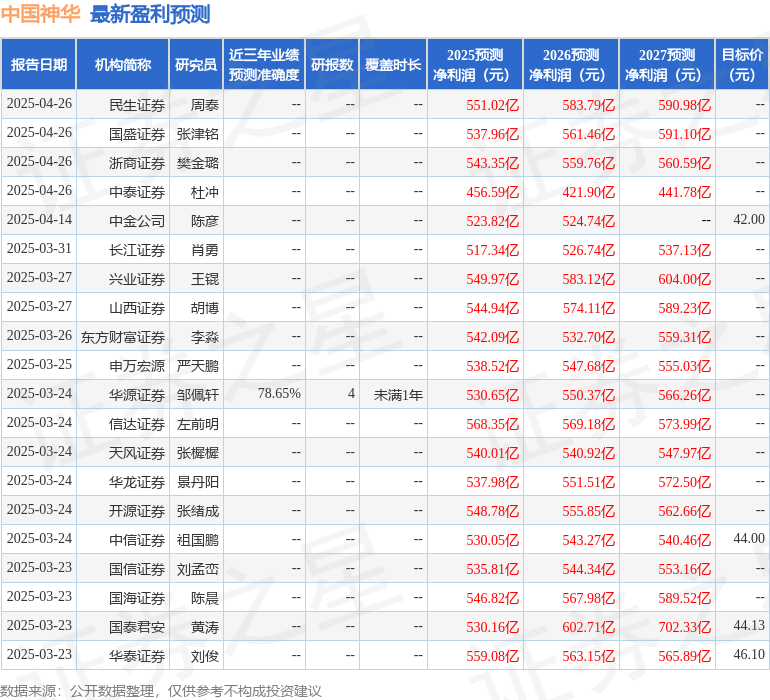
Task: Select the 研究员 column header
Action: pos(196,64)
